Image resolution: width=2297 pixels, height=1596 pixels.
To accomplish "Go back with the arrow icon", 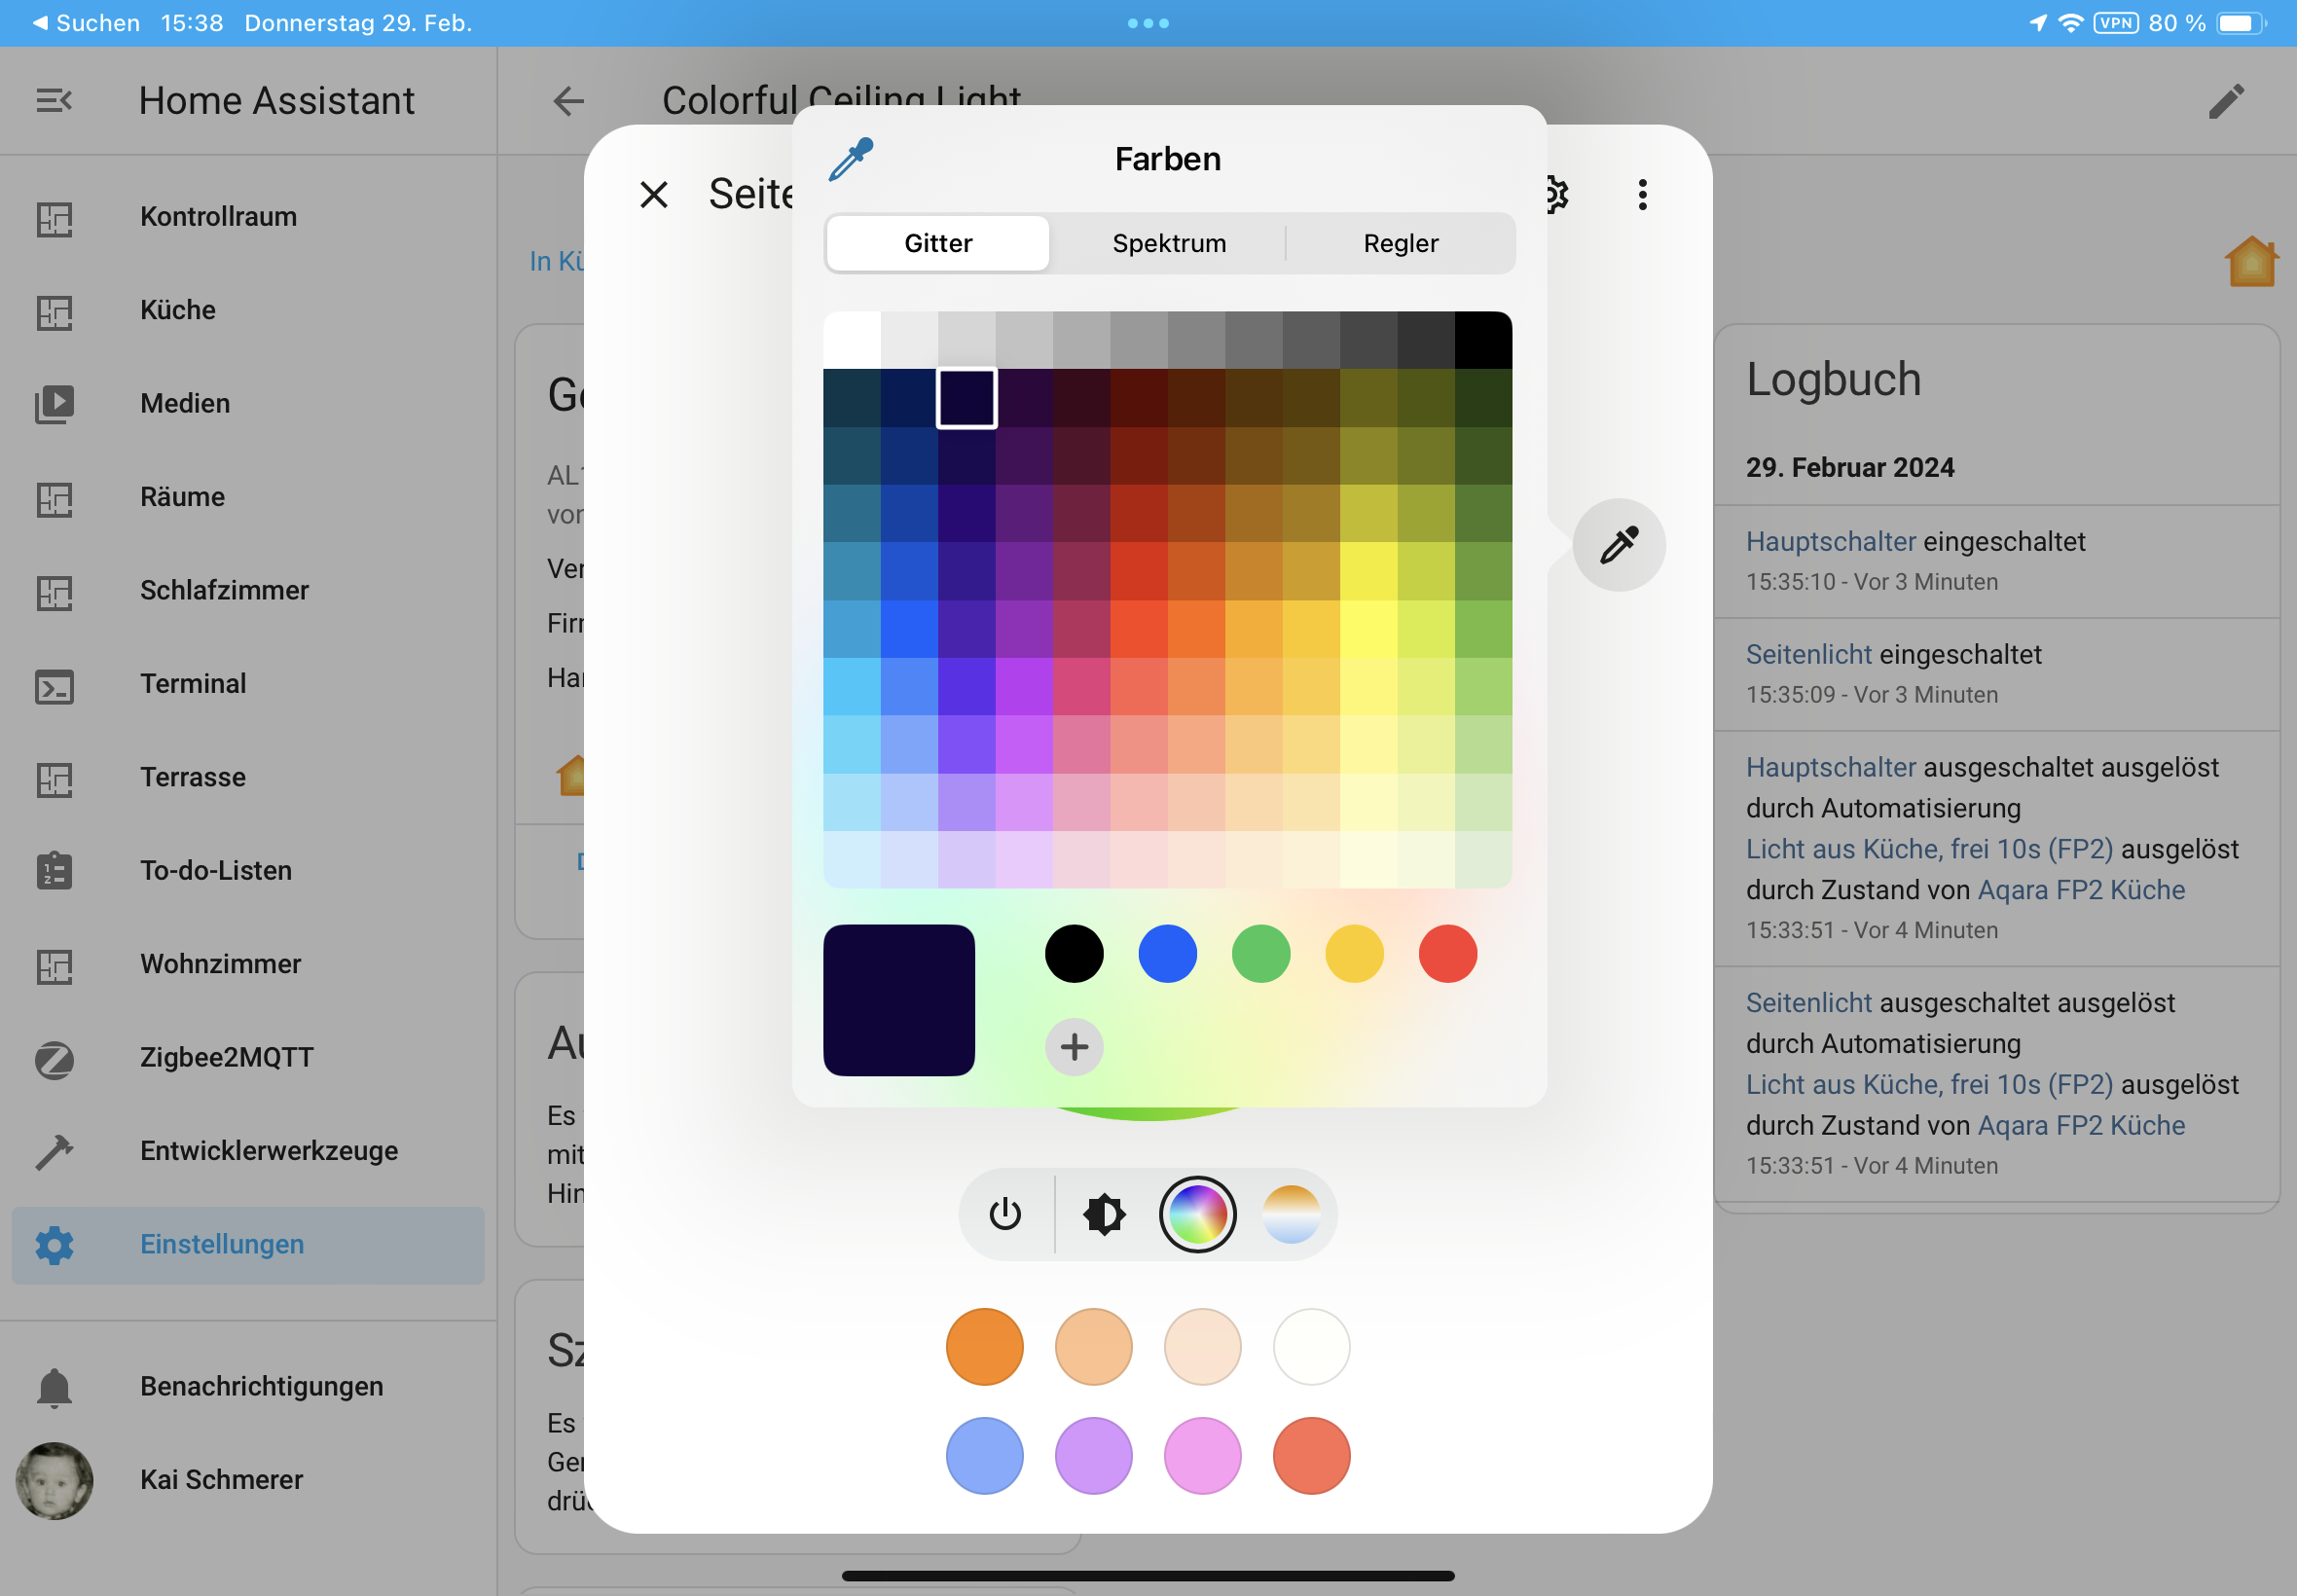I will coord(568,101).
